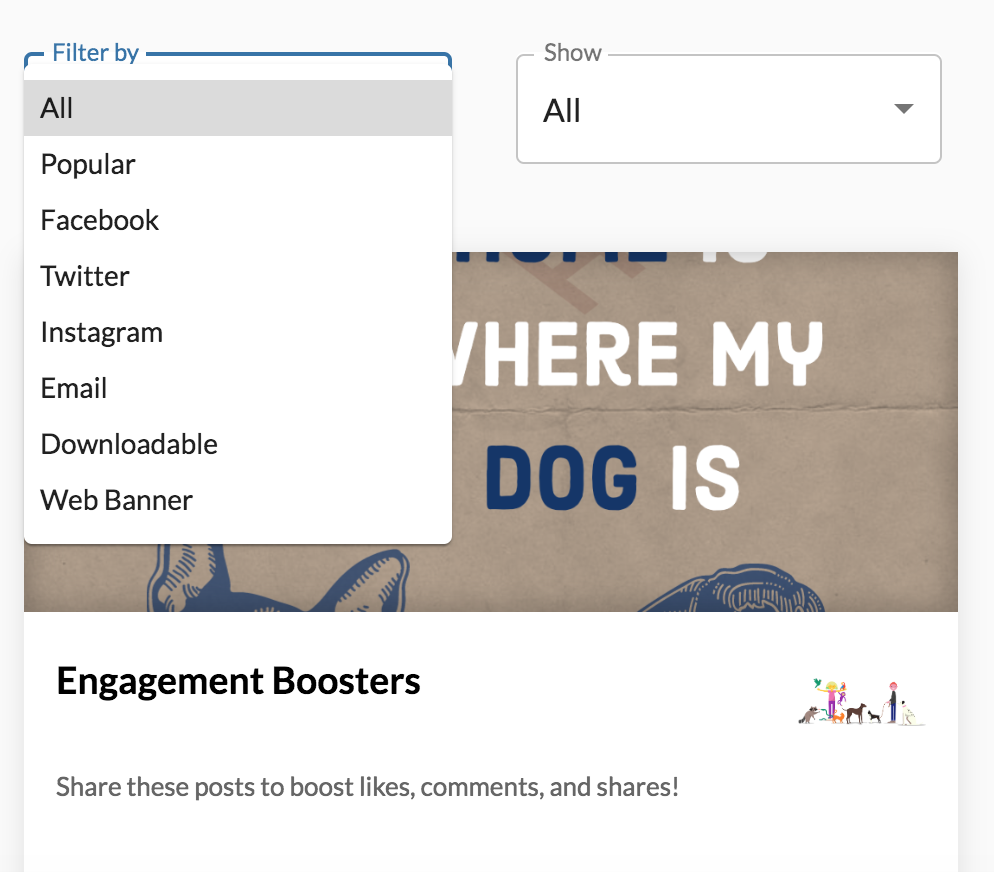The width and height of the screenshot is (994, 872).
Task: Click the Filter by field label
Action: coord(95,53)
